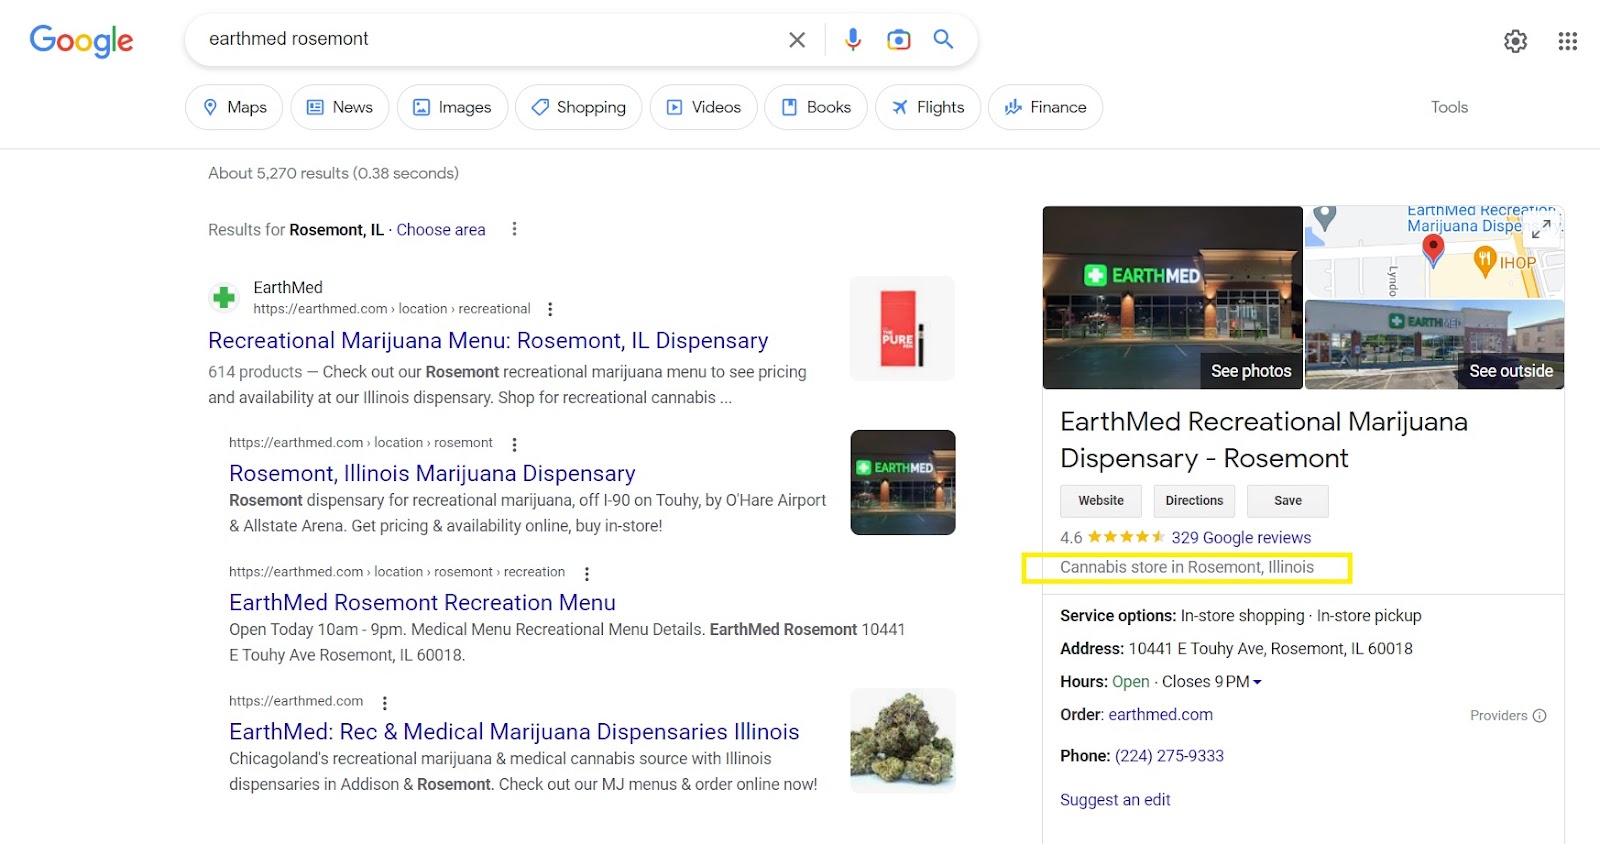Call phone number (224) 275-9333

tap(1169, 756)
